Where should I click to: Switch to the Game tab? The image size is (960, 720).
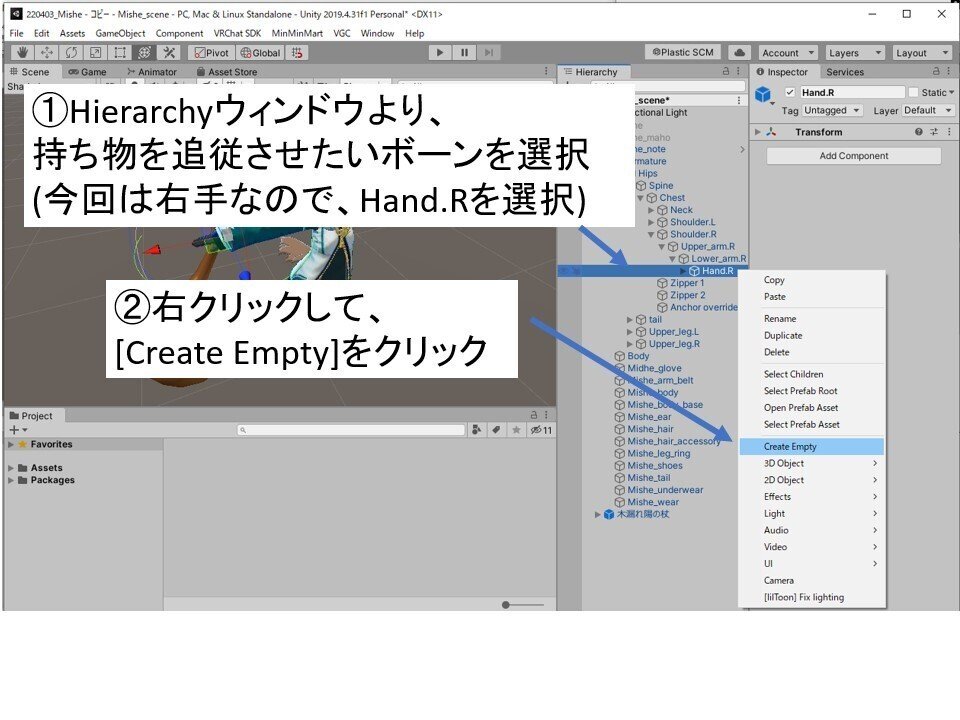pyautogui.click(x=88, y=72)
